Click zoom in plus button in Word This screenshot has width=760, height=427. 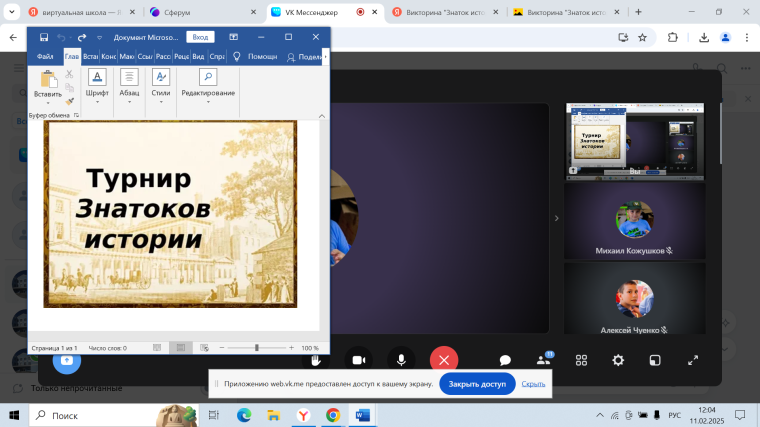coord(291,348)
